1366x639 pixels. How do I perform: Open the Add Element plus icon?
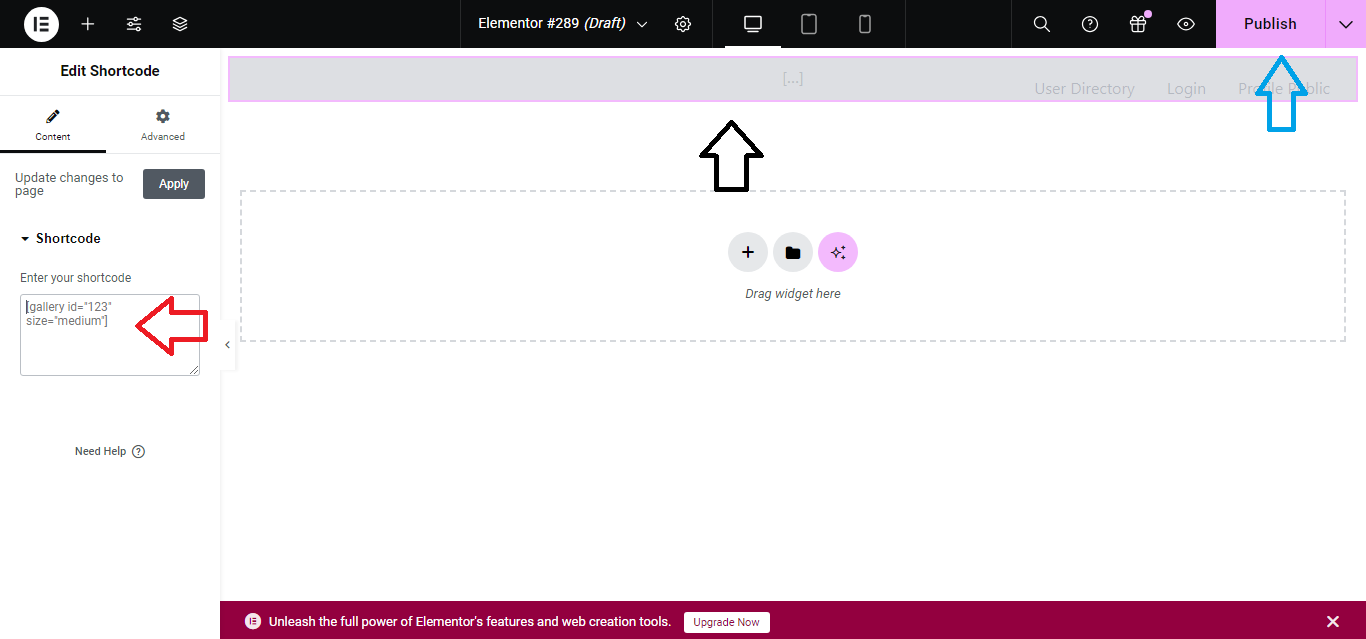88,24
